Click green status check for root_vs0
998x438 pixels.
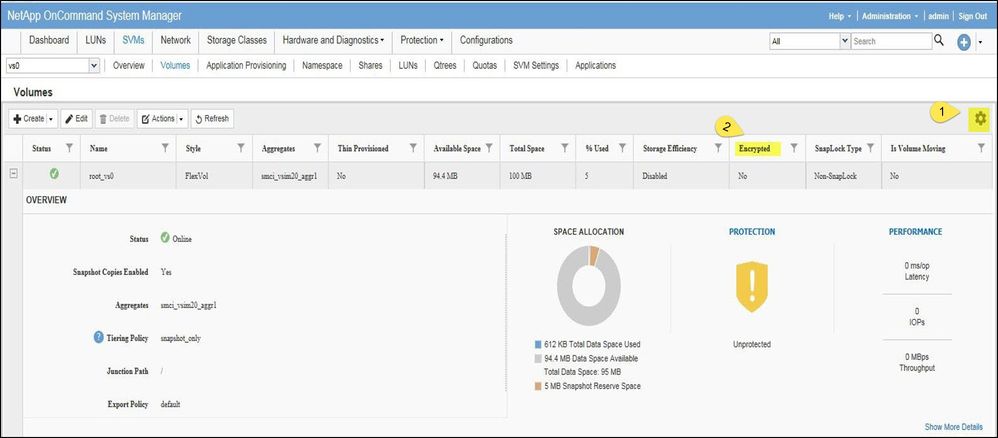tap(54, 173)
